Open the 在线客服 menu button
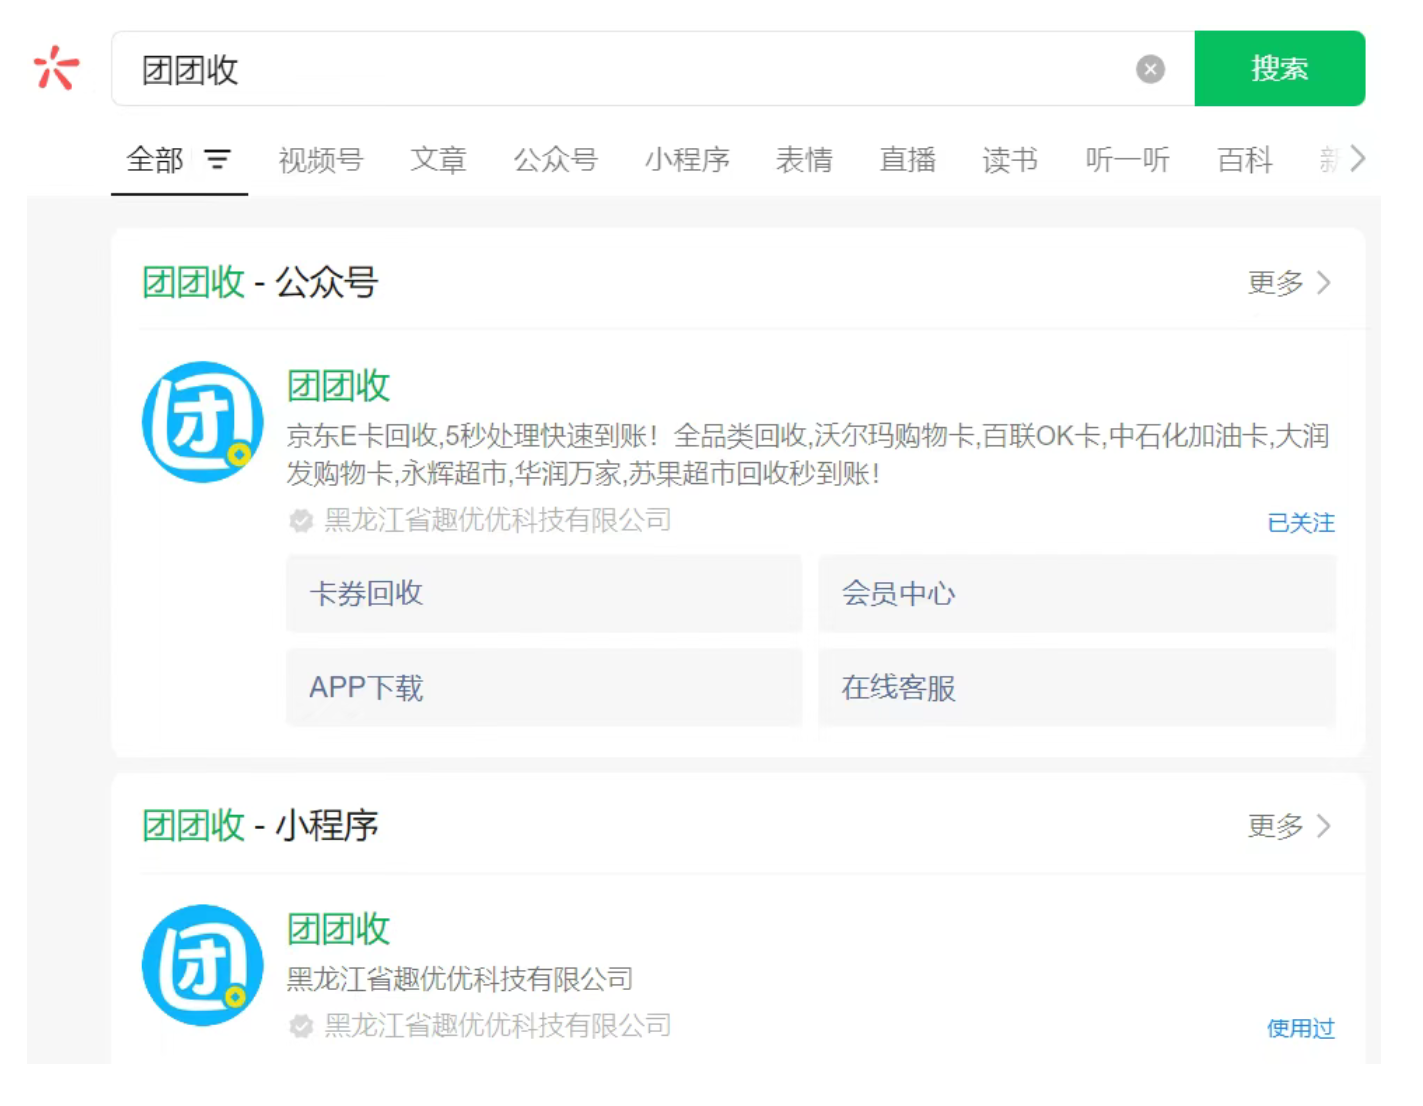 (1077, 688)
